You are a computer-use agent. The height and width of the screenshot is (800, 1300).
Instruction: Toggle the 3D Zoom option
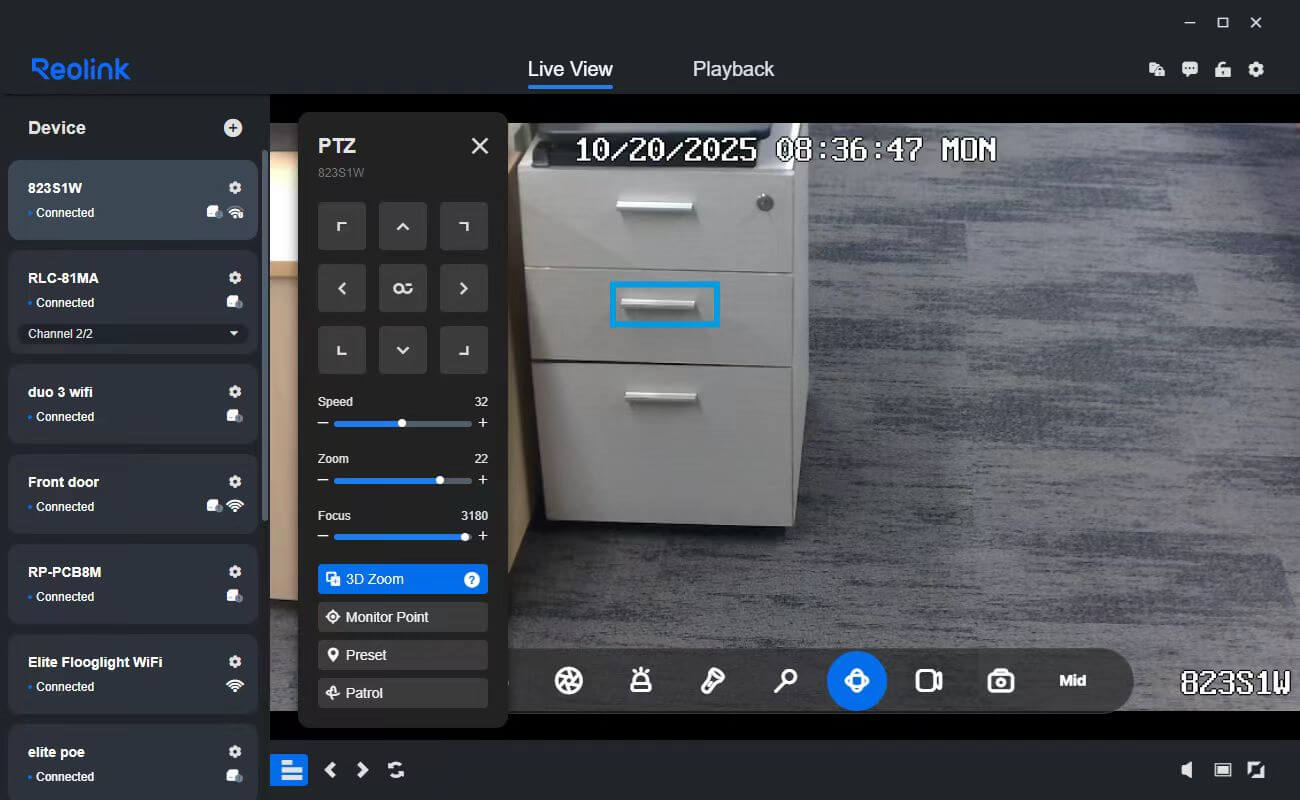point(403,579)
